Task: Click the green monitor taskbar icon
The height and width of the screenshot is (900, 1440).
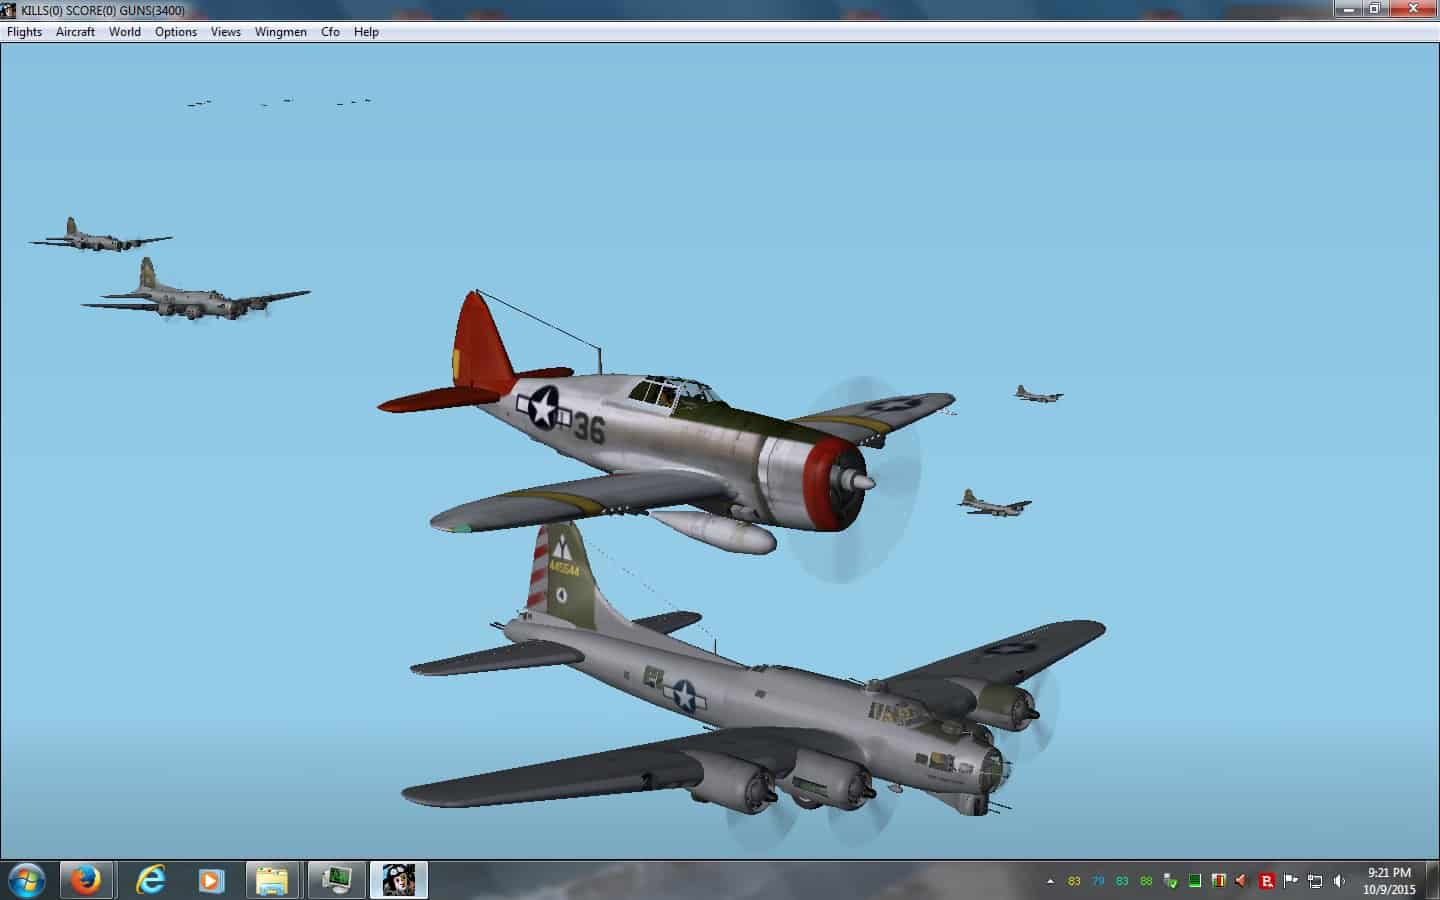Action: (x=336, y=880)
